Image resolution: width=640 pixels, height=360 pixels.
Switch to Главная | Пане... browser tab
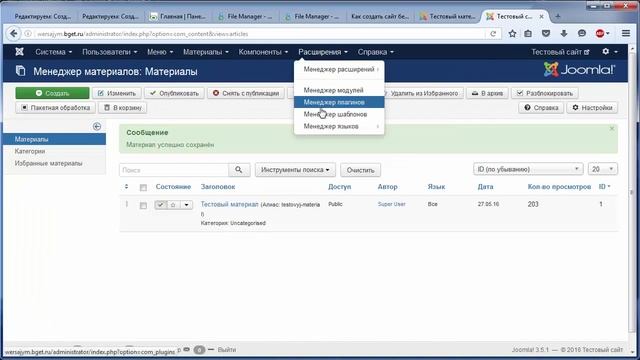(x=178, y=16)
